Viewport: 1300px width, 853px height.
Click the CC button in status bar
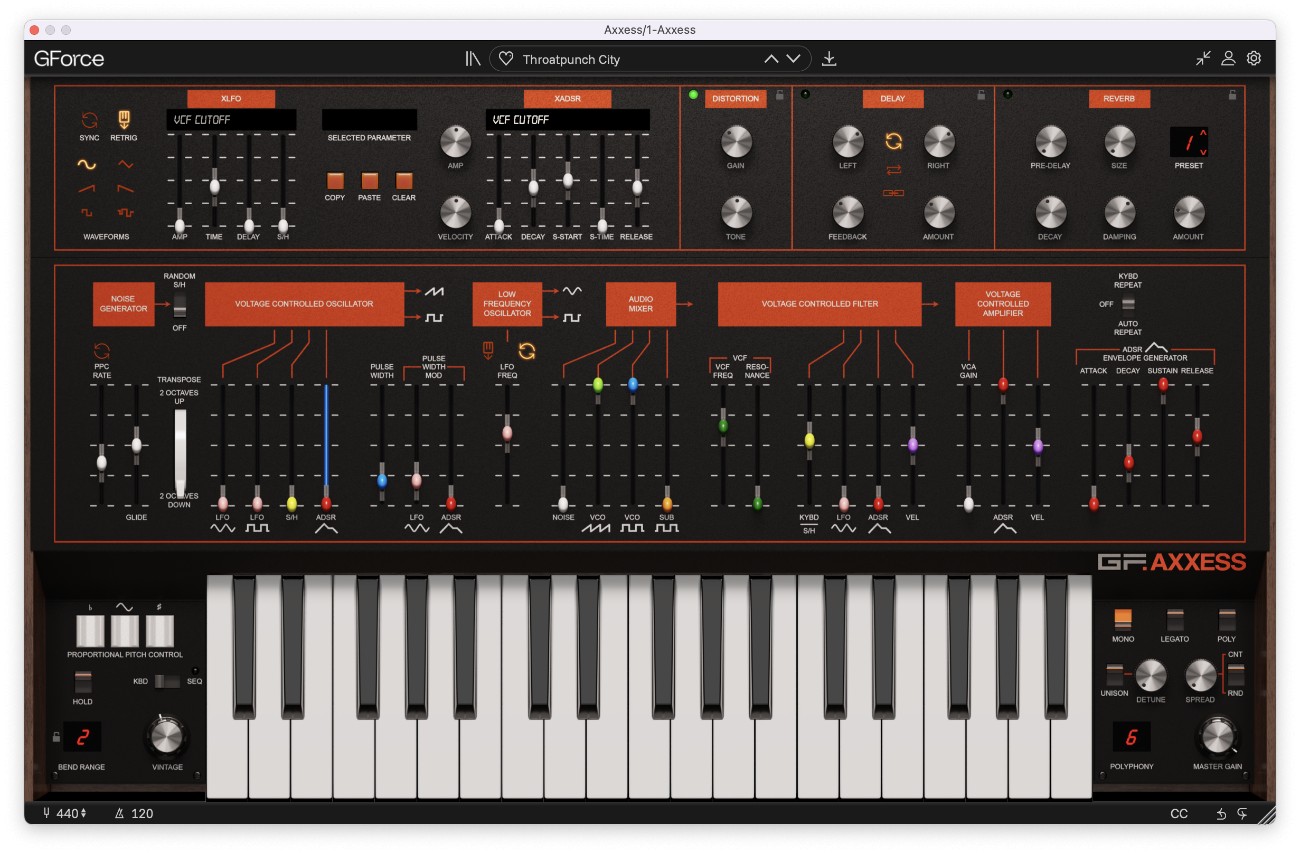tap(1179, 813)
